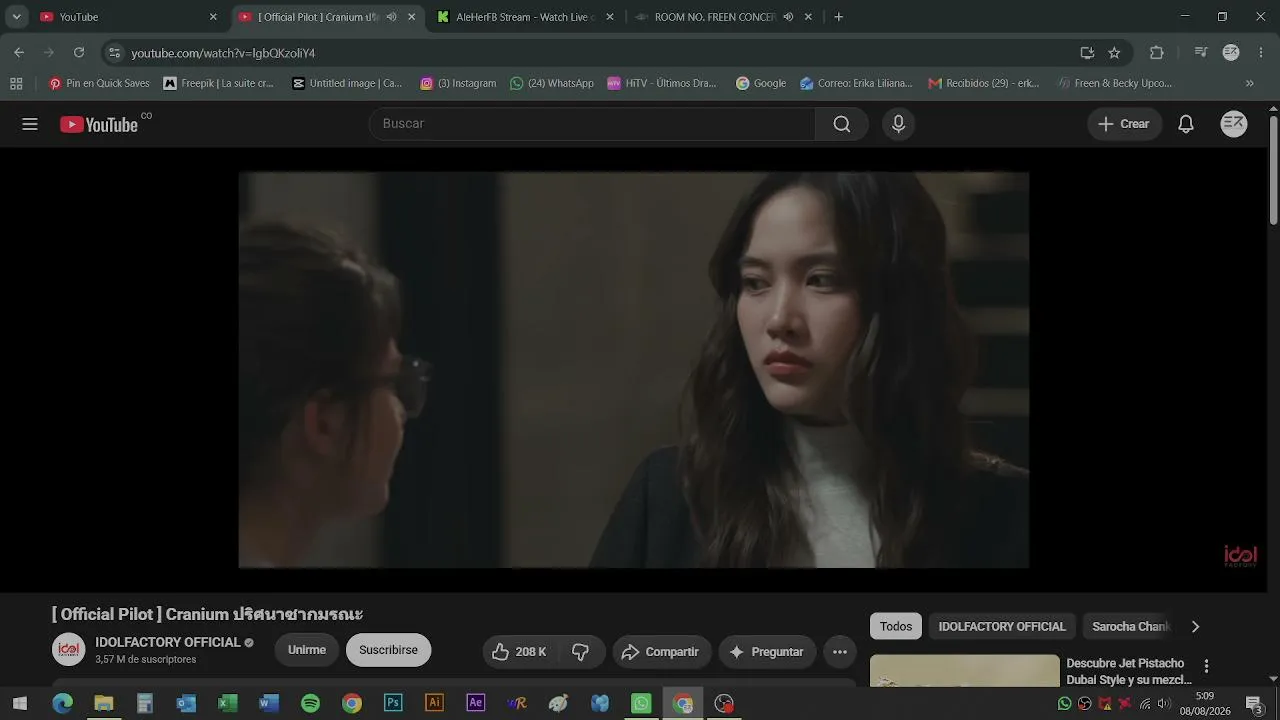Open the Jet Pistacho recommended thumbnail
Screen dimensions: 1280x720
click(x=964, y=671)
